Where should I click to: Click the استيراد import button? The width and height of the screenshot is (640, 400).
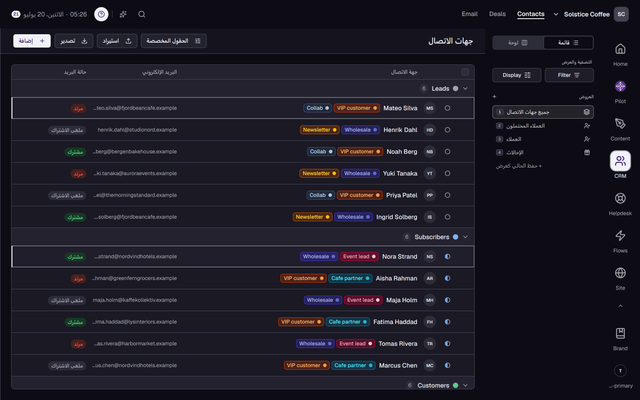click(117, 41)
